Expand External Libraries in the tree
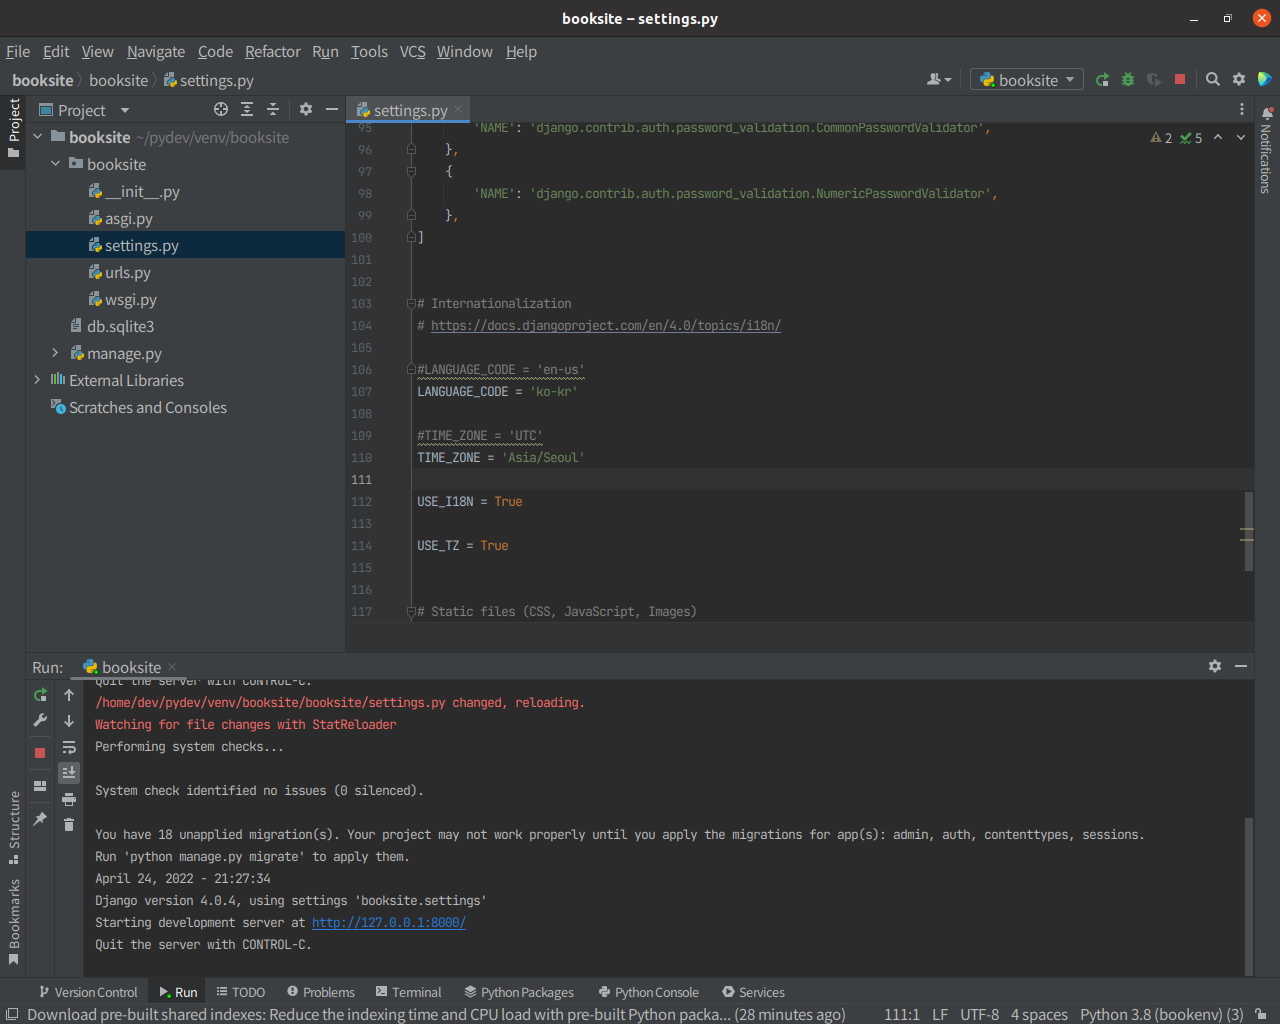1280x1024 pixels. [x=38, y=380]
